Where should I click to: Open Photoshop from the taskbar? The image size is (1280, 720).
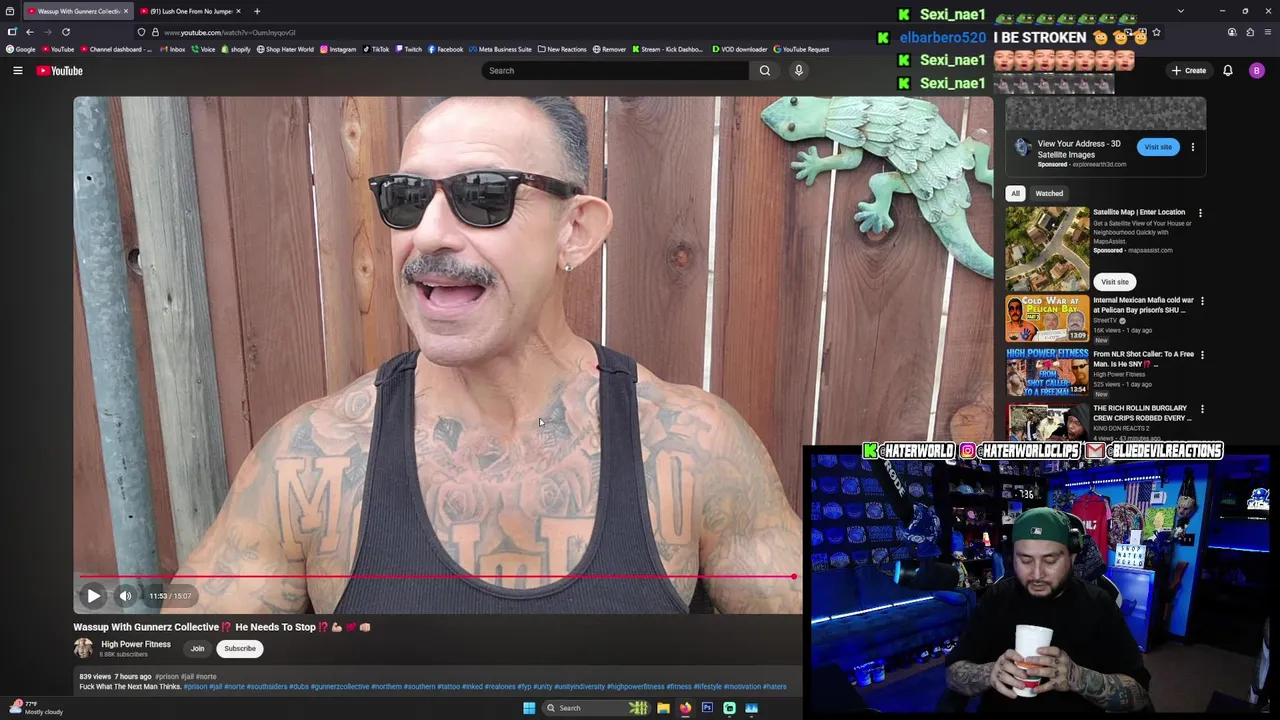[x=707, y=708]
